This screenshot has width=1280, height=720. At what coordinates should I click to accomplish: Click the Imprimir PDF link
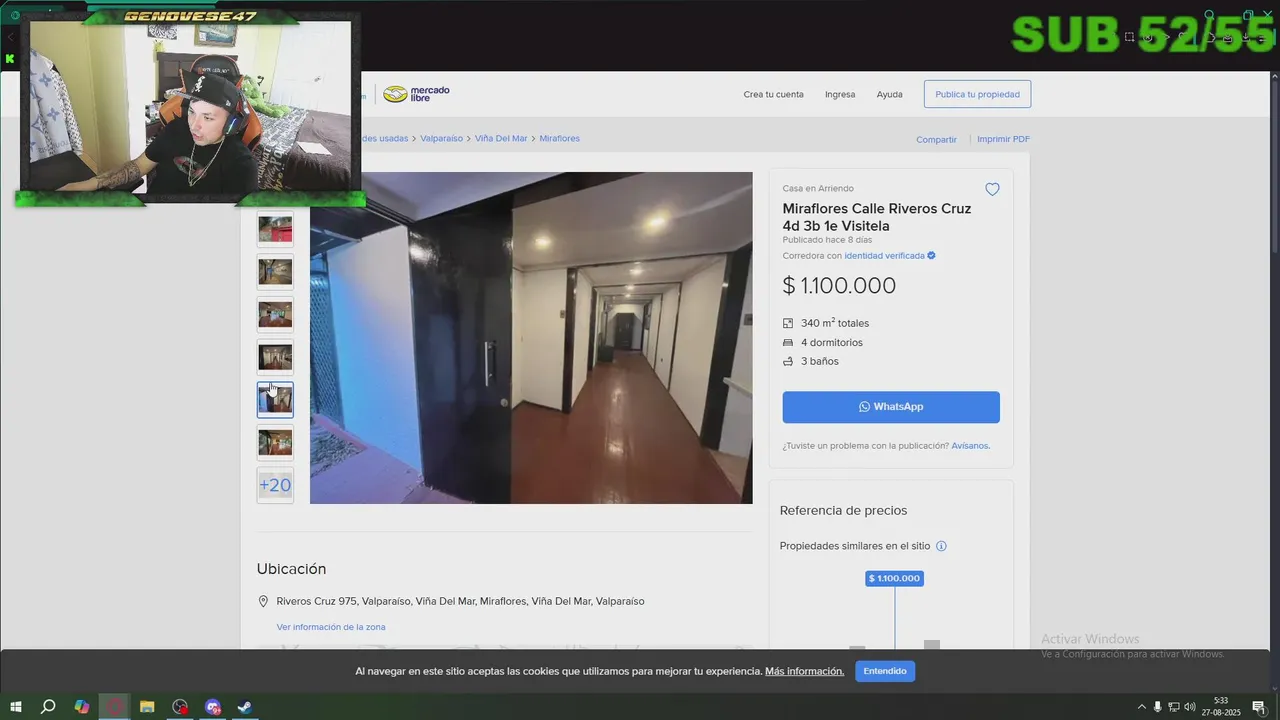click(1003, 139)
